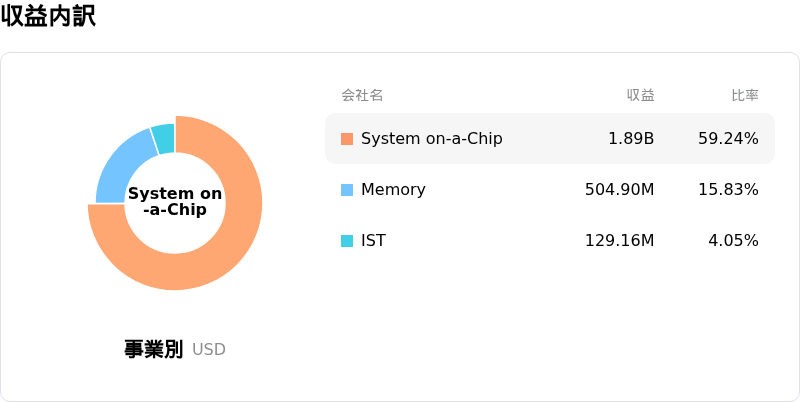Click the orange System on-a-Chip swatch
This screenshot has height=402, width=800.
click(347, 139)
